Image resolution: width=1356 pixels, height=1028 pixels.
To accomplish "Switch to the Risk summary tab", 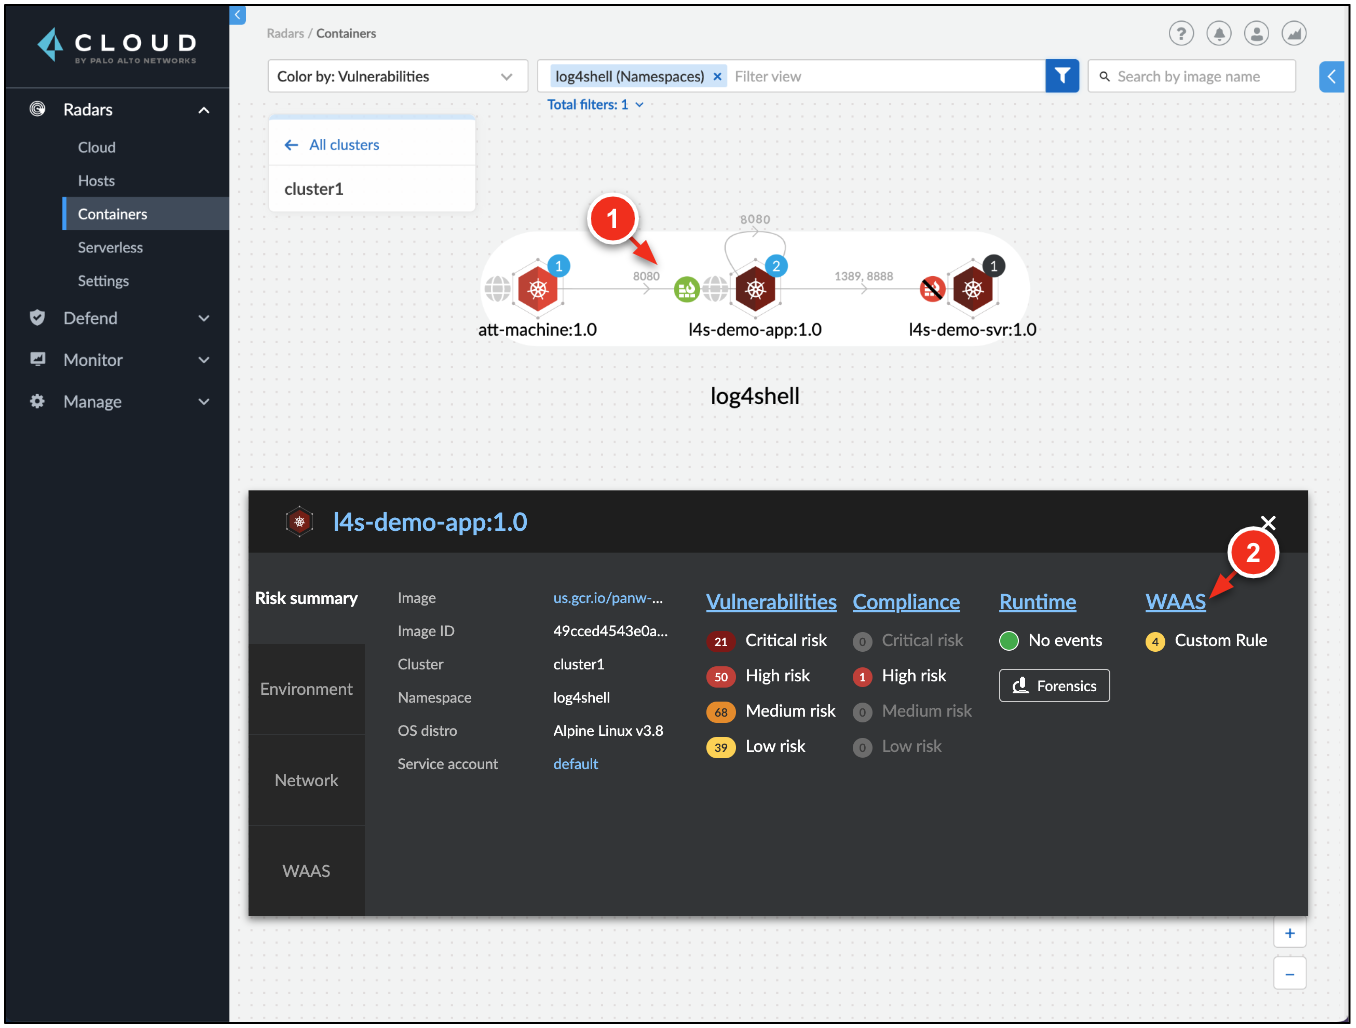I will [306, 598].
